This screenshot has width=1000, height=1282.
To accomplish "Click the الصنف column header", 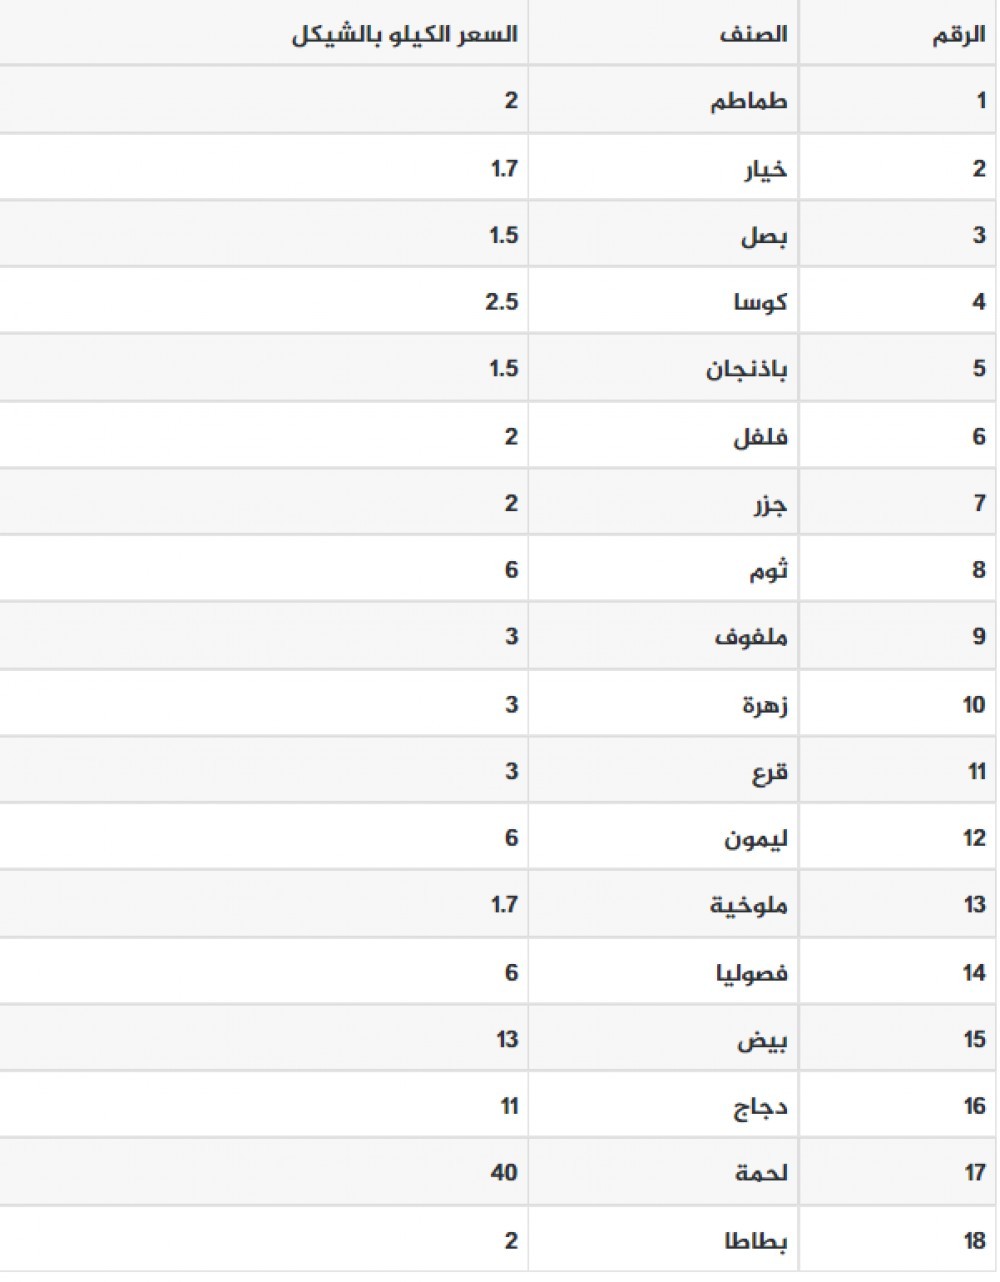I will click(752, 34).
